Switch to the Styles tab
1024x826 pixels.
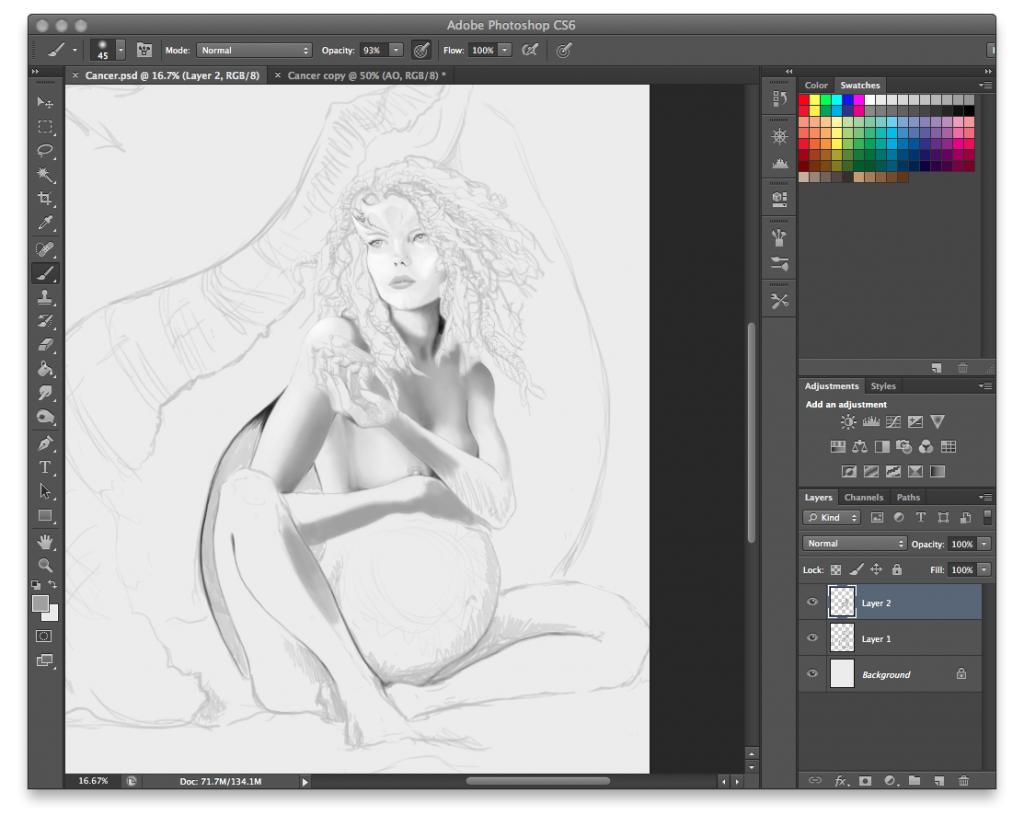(x=883, y=386)
